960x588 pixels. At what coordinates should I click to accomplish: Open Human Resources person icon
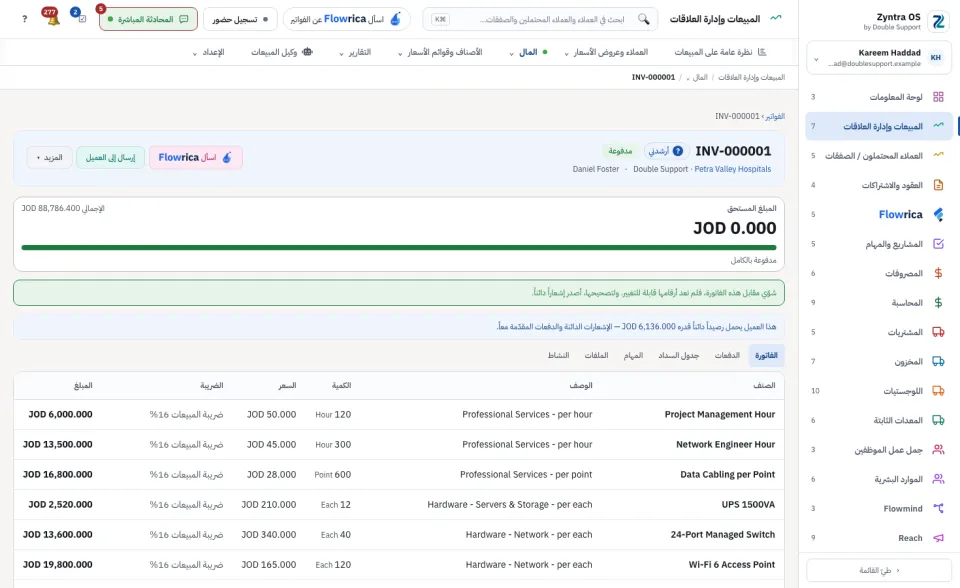(938, 479)
